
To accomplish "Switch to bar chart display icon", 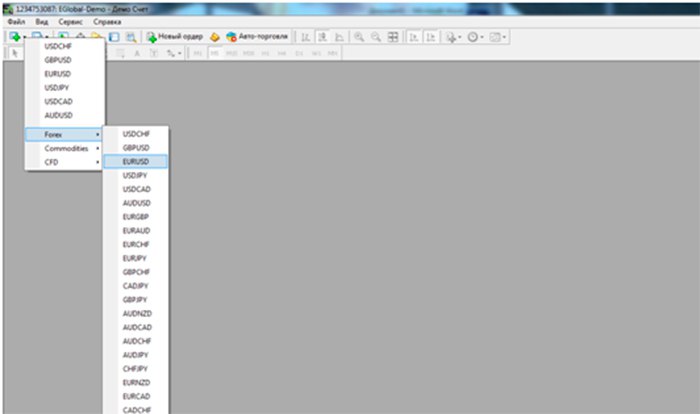I will coord(306,36).
